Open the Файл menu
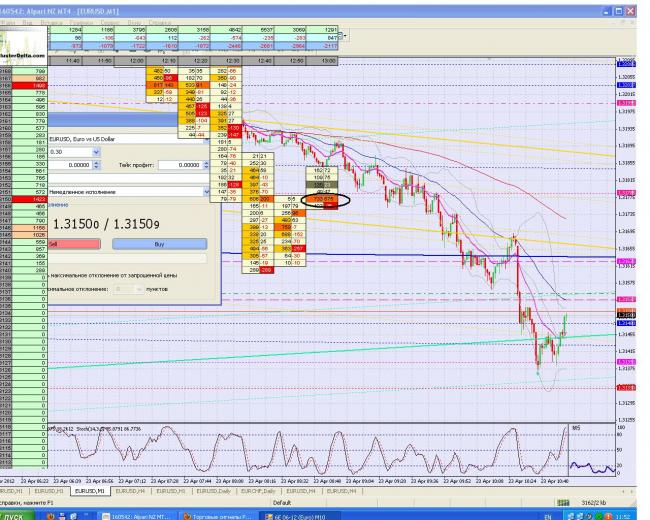The height and width of the screenshot is (520, 650). (7, 22)
